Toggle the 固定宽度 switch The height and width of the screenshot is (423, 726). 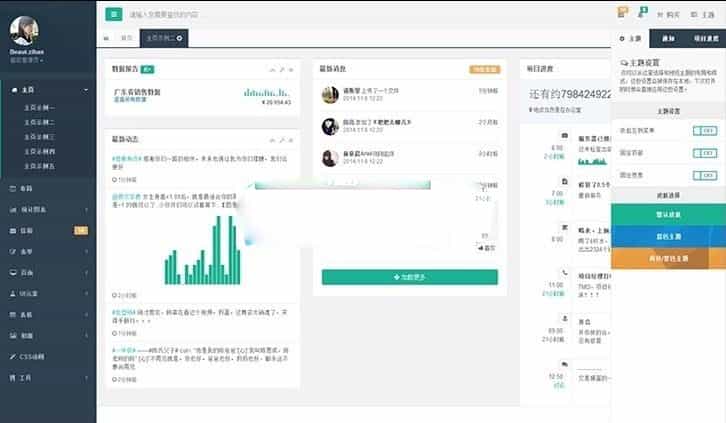pyautogui.click(x=705, y=175)
